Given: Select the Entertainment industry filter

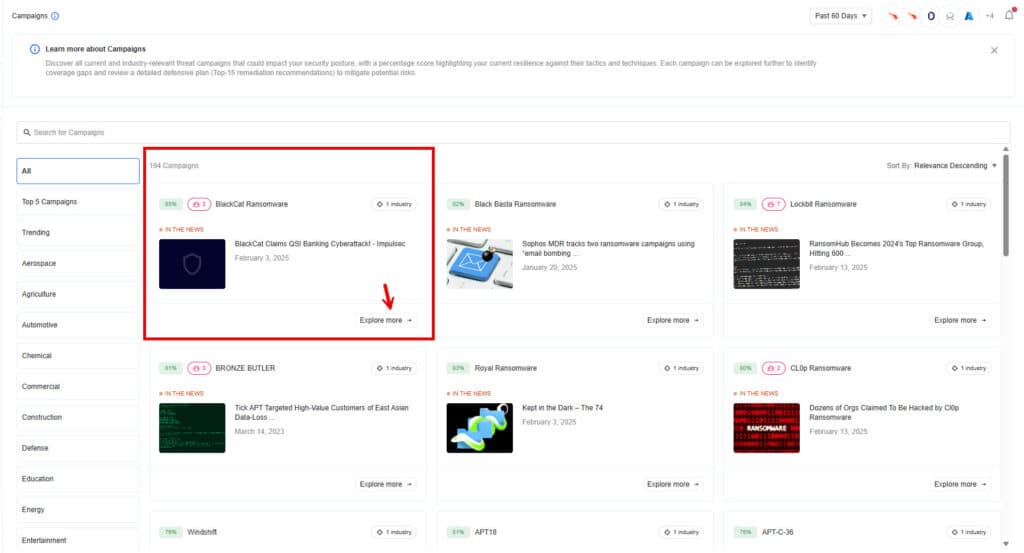Looking at the screenshot, I should 78,540.
